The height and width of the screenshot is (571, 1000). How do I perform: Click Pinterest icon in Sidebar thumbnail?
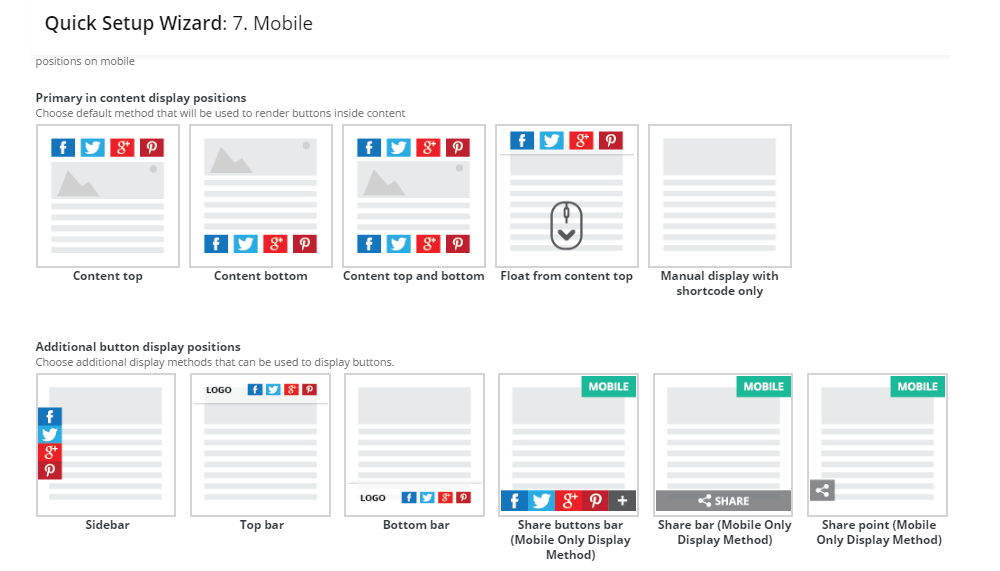[x=50, y=470]
